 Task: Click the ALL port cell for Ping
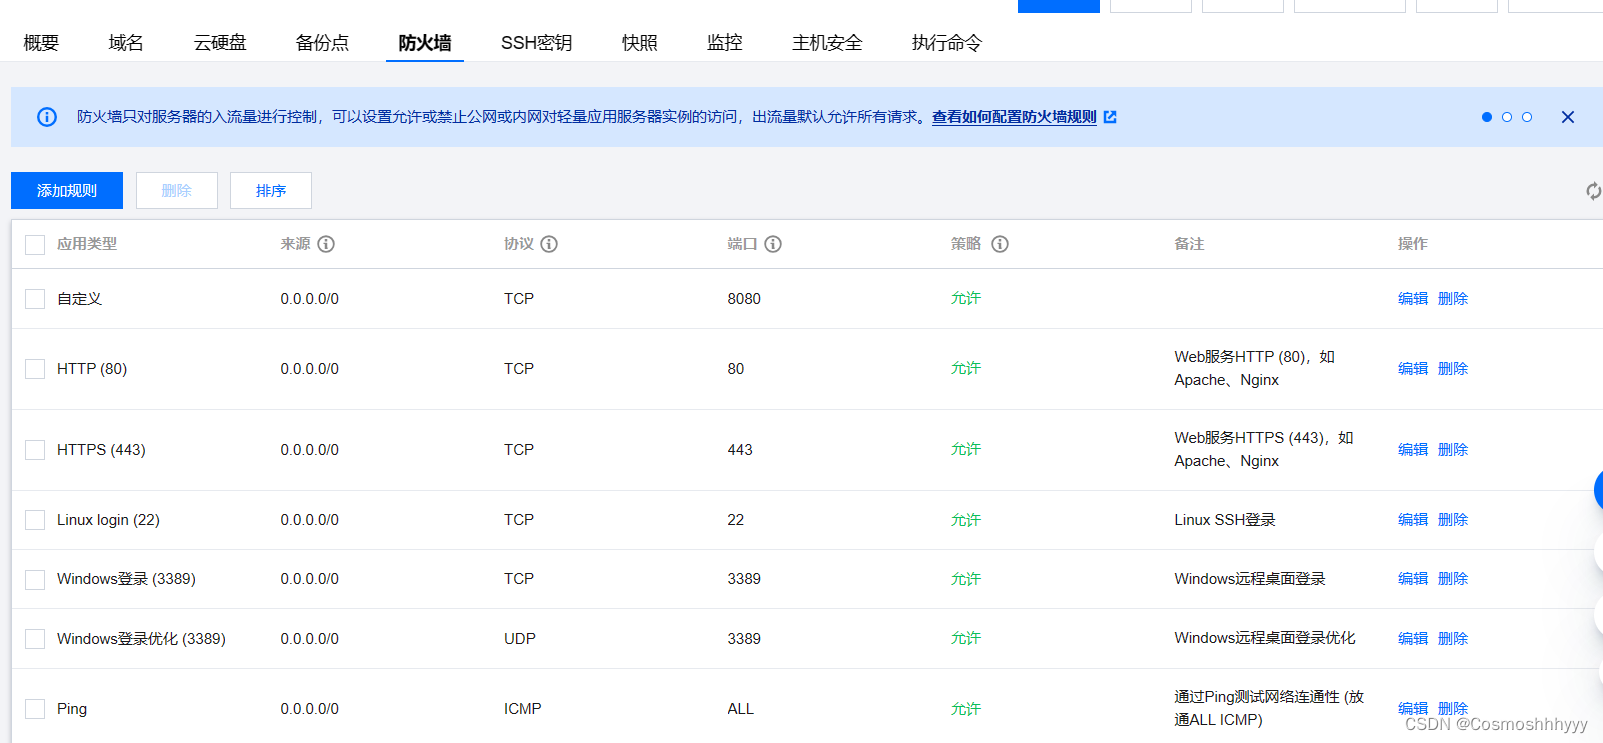tap(741, 709)
